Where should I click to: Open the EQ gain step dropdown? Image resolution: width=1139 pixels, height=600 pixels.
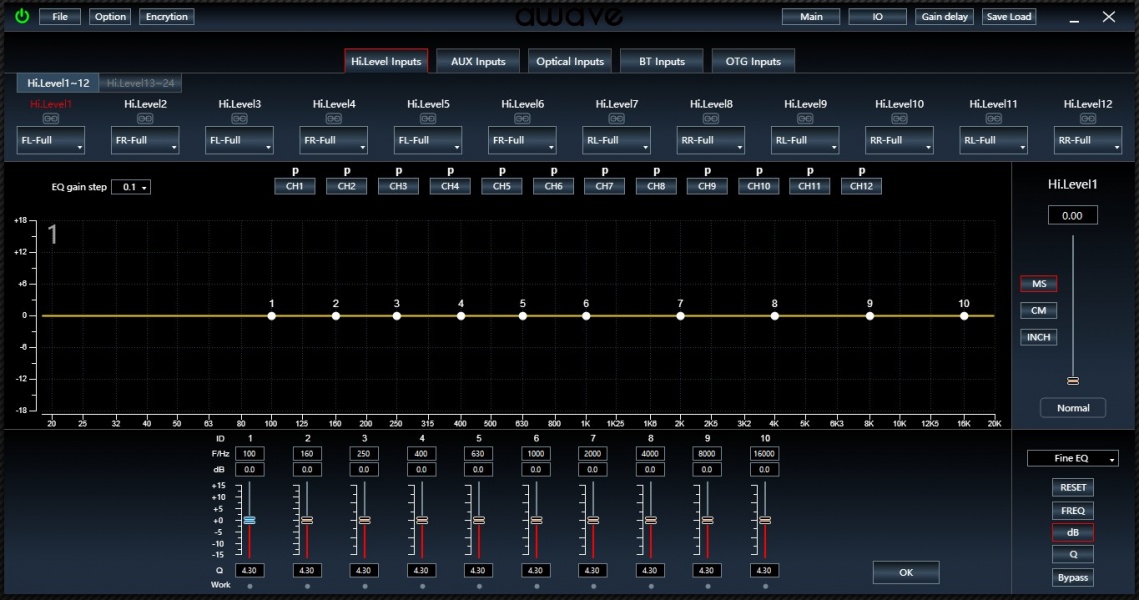[x=131, y=187]
